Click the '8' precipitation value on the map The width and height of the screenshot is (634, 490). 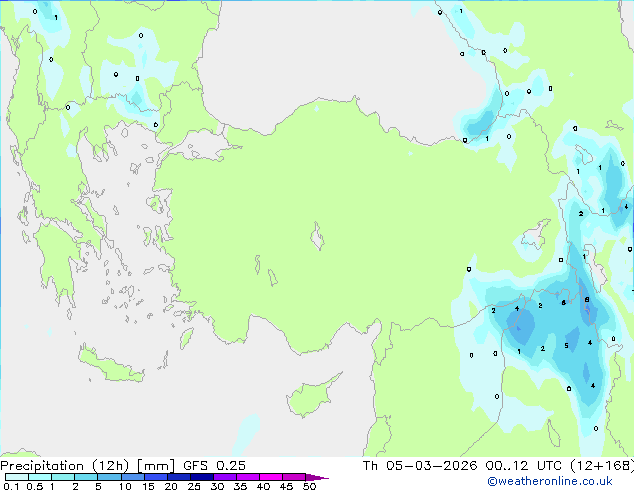click(587, 300)
